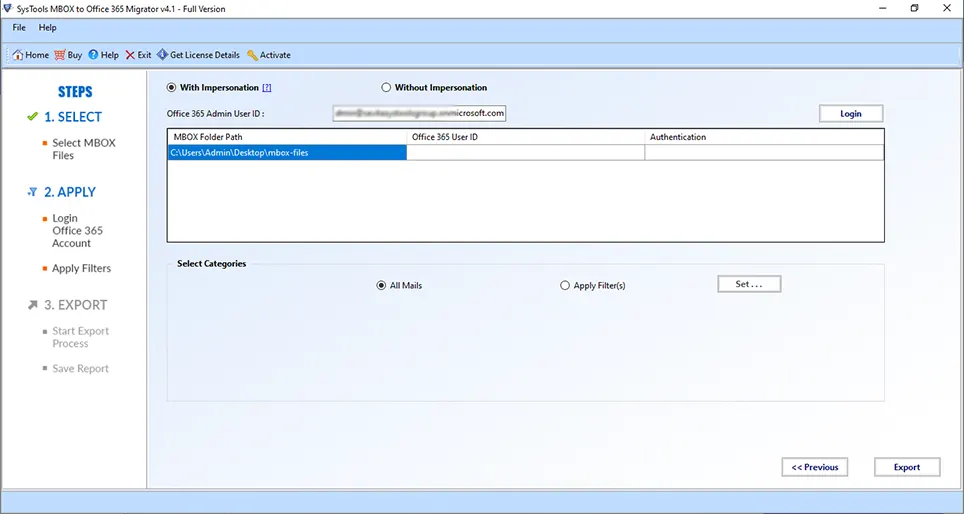Click the 3. EXPORT step heading
The height and width of the screenshot is (514, 964).
pyautogui.click(x=75, y=305)
